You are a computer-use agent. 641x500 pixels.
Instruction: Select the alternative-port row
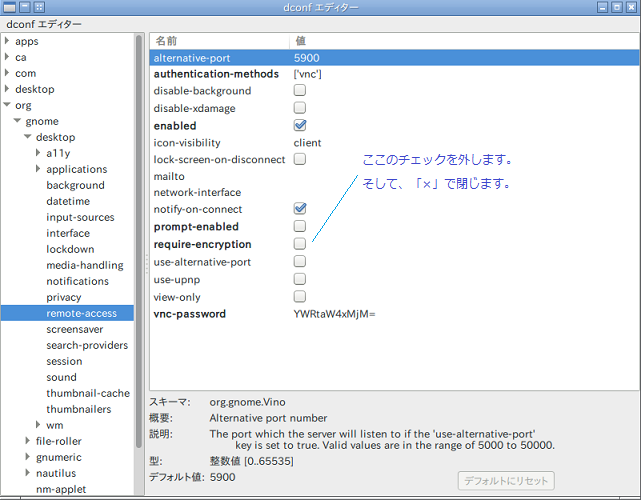394,58
